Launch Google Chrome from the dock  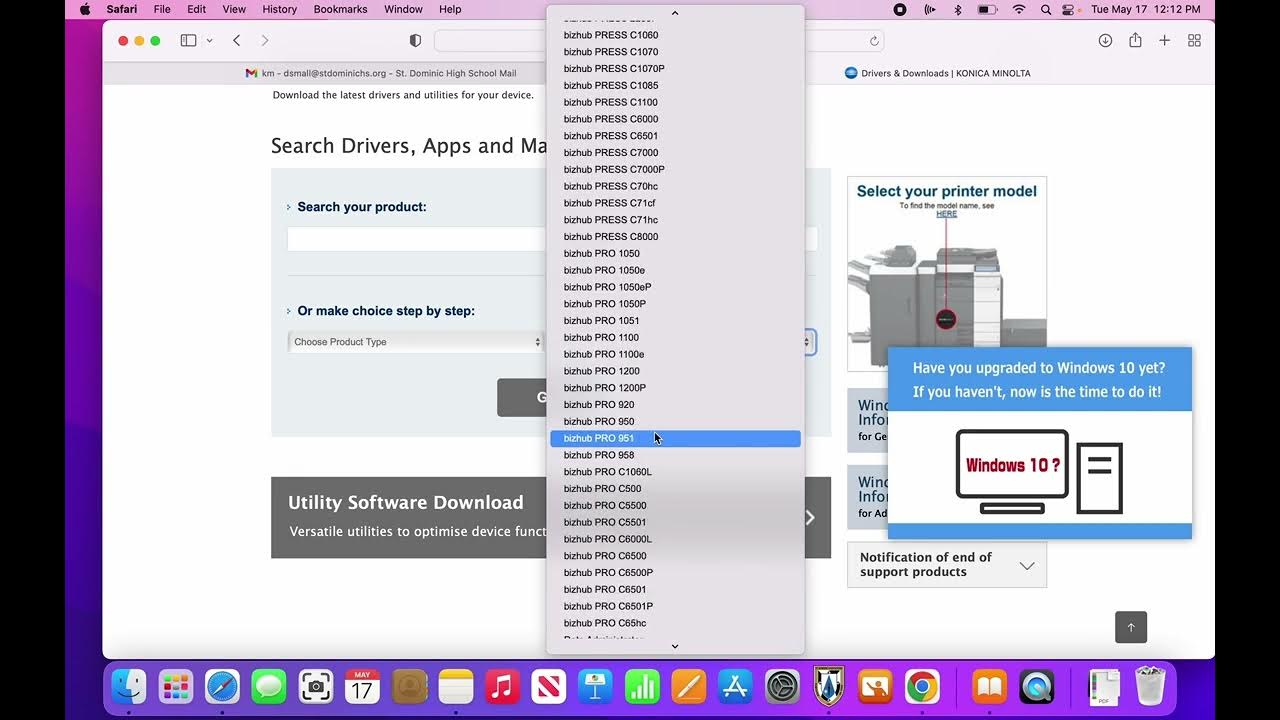[922, 687]
